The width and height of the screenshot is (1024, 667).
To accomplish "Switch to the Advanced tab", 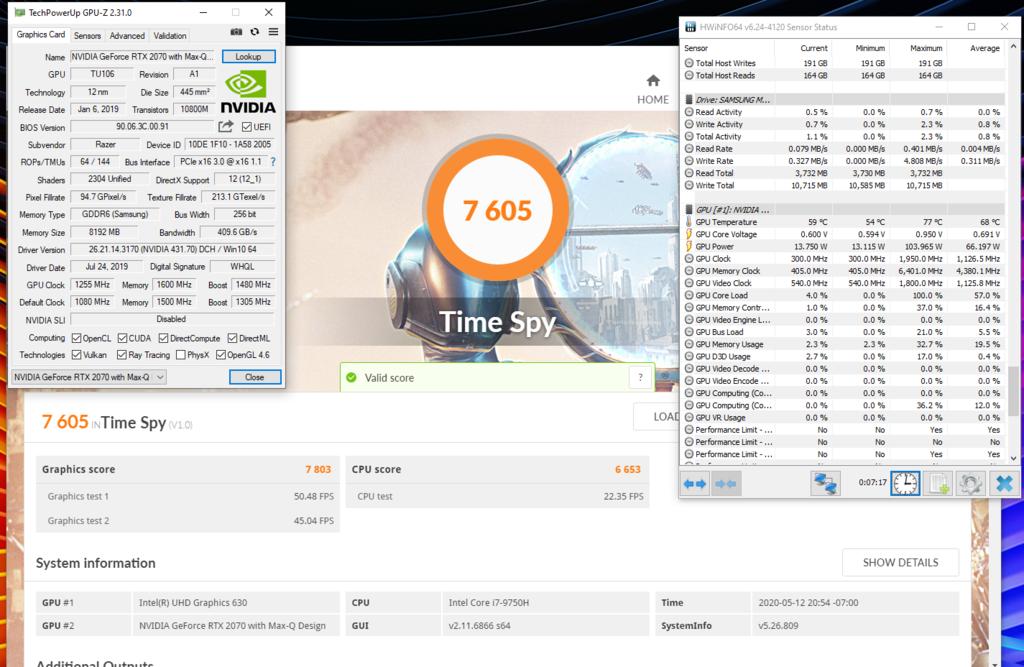I will click(x=127, y=36).
